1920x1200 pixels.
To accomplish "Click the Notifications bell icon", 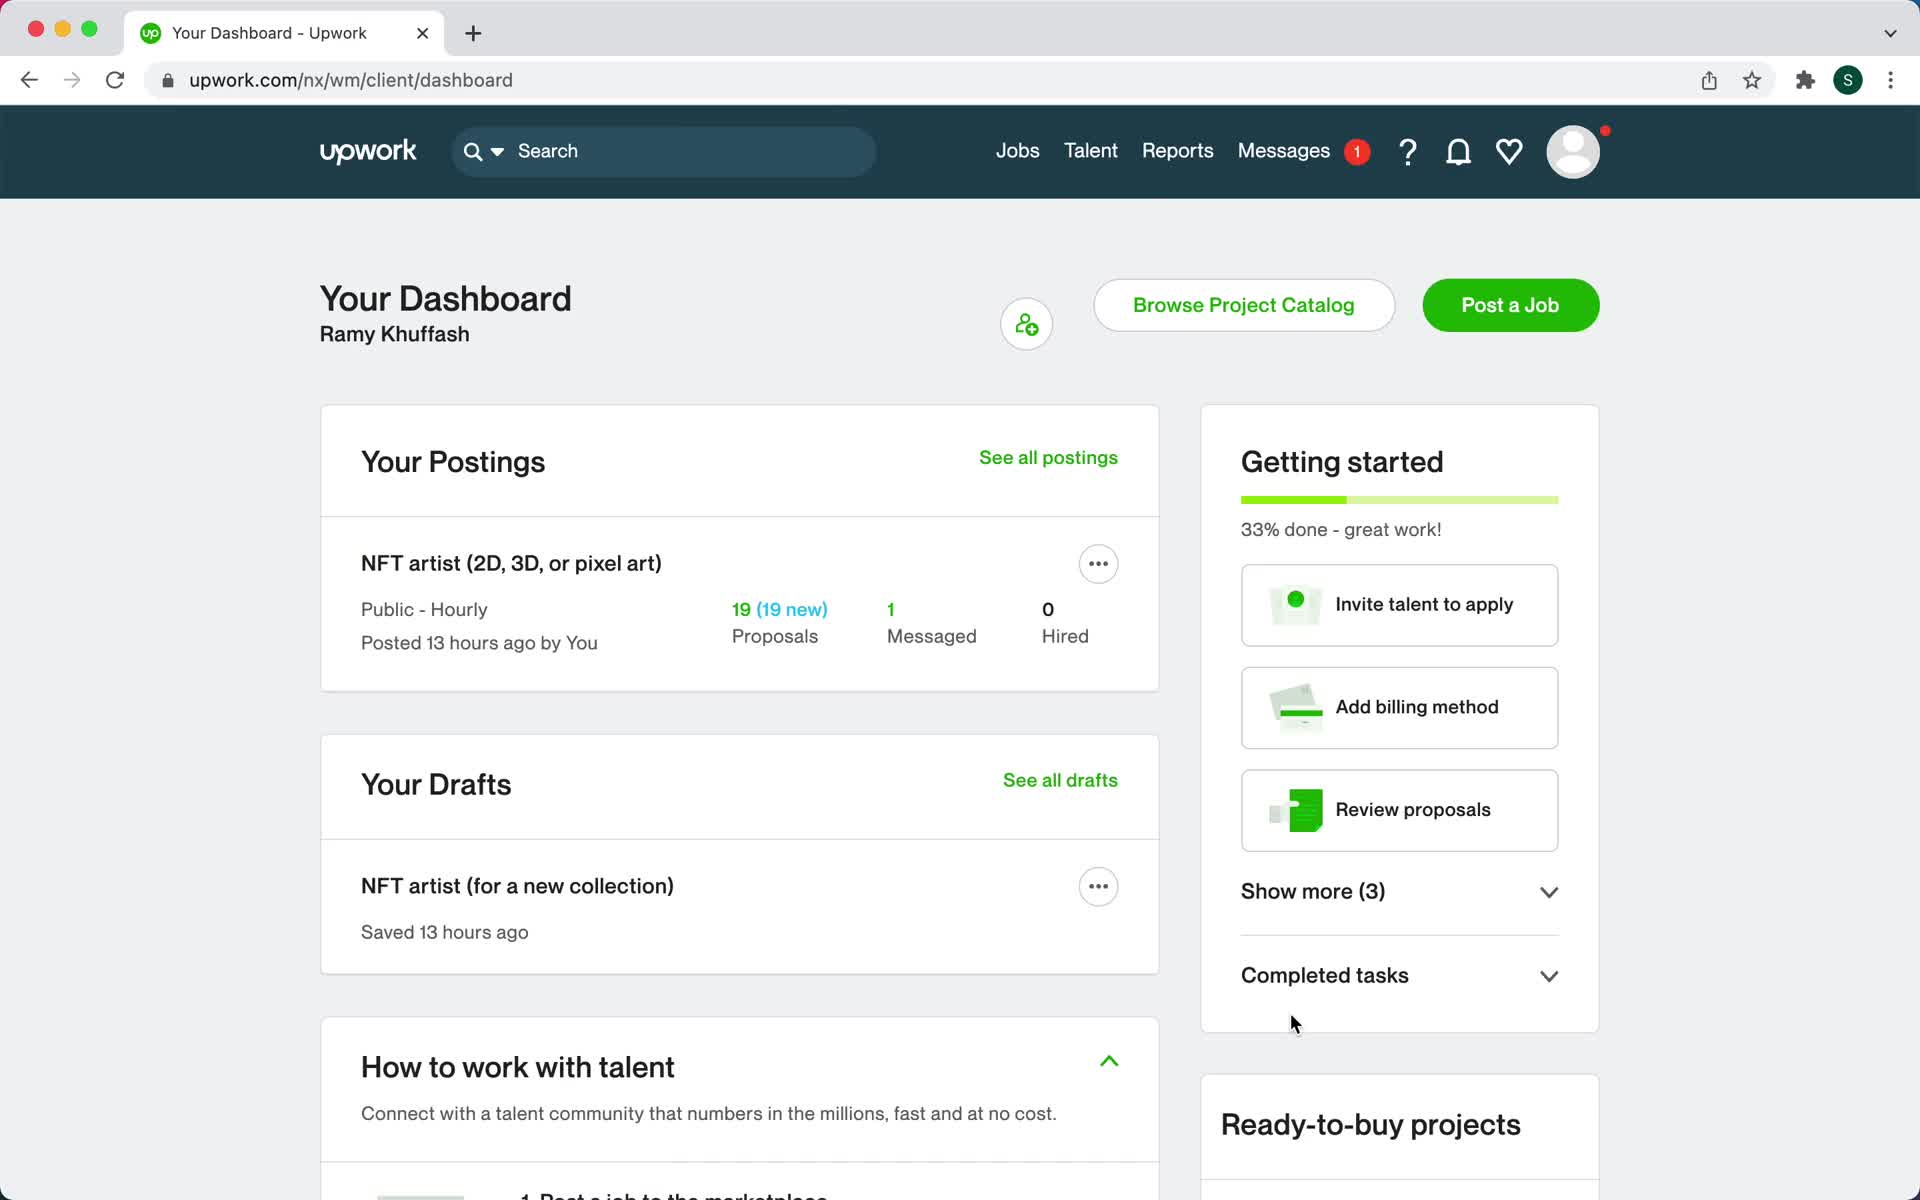I will [x=1460, y=151].
